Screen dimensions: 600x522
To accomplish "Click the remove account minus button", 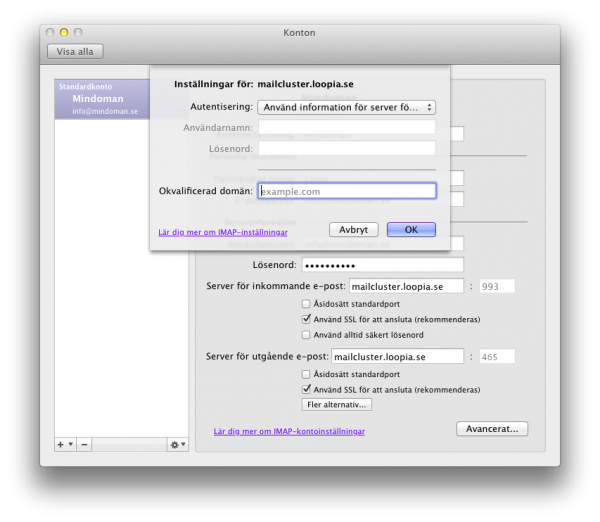I will tap(84, 445).
